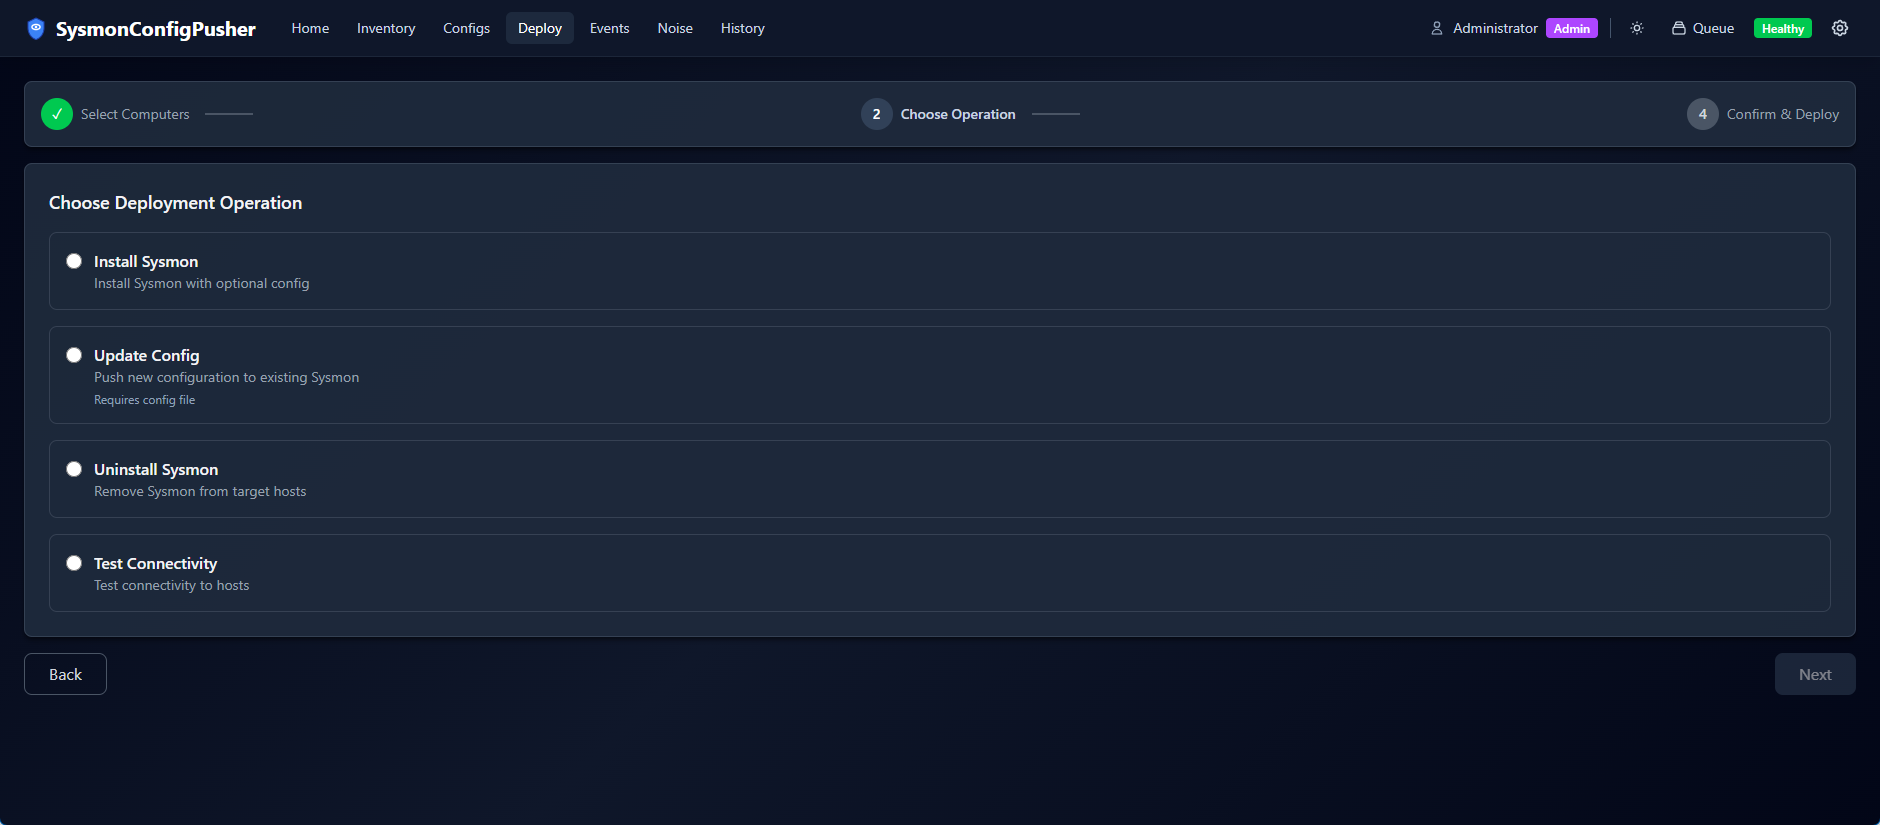This screenshot has width=1880, height=825.
Task: Click the Queue label in the header
Action: tap(1713, 28)
